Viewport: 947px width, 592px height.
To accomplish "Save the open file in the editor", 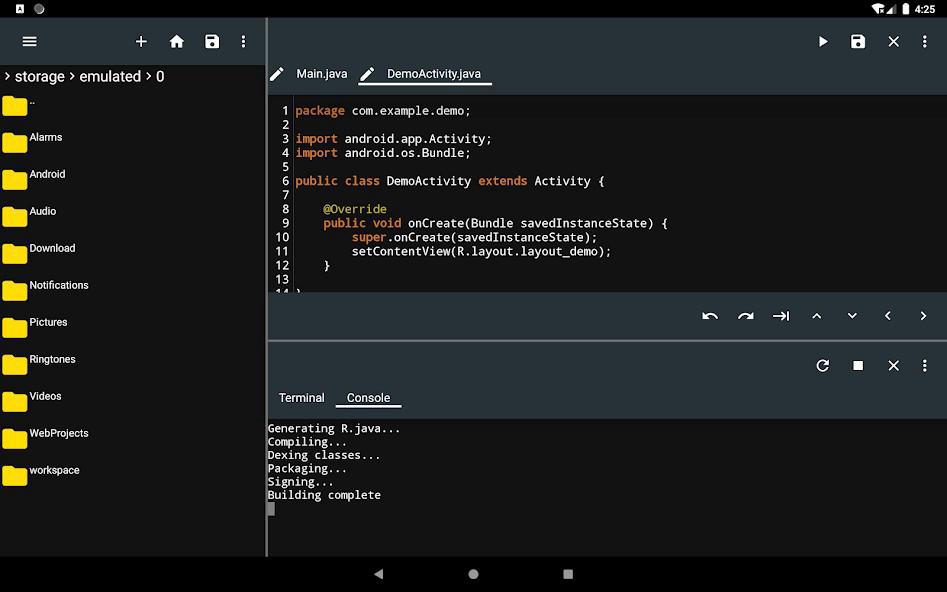I will [858, 41].
